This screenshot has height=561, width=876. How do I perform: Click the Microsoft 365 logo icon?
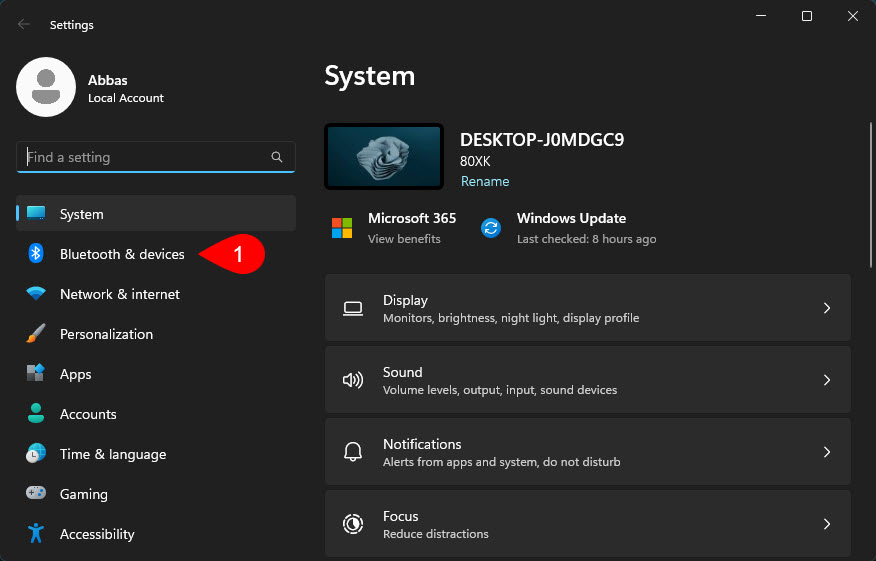coord(342,228)
